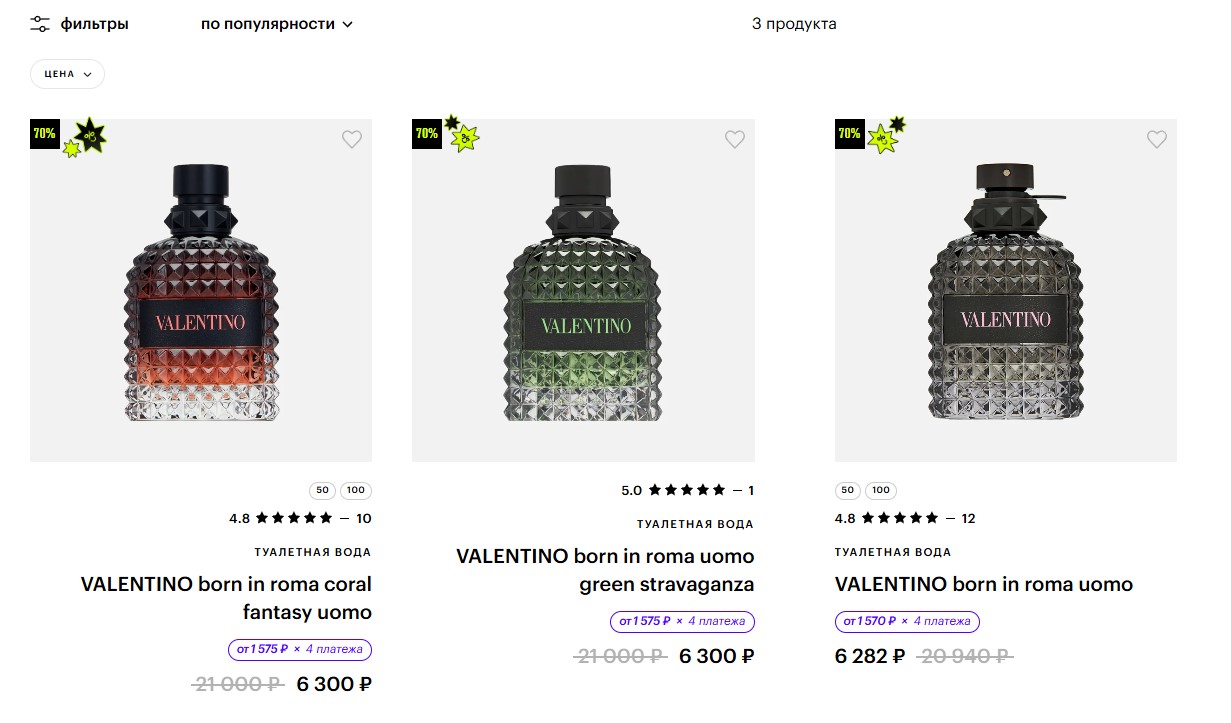Choose 50 ml volume for born in roma uomo
This screenshot has width=1231, height=723.
[x=847, y=491]
